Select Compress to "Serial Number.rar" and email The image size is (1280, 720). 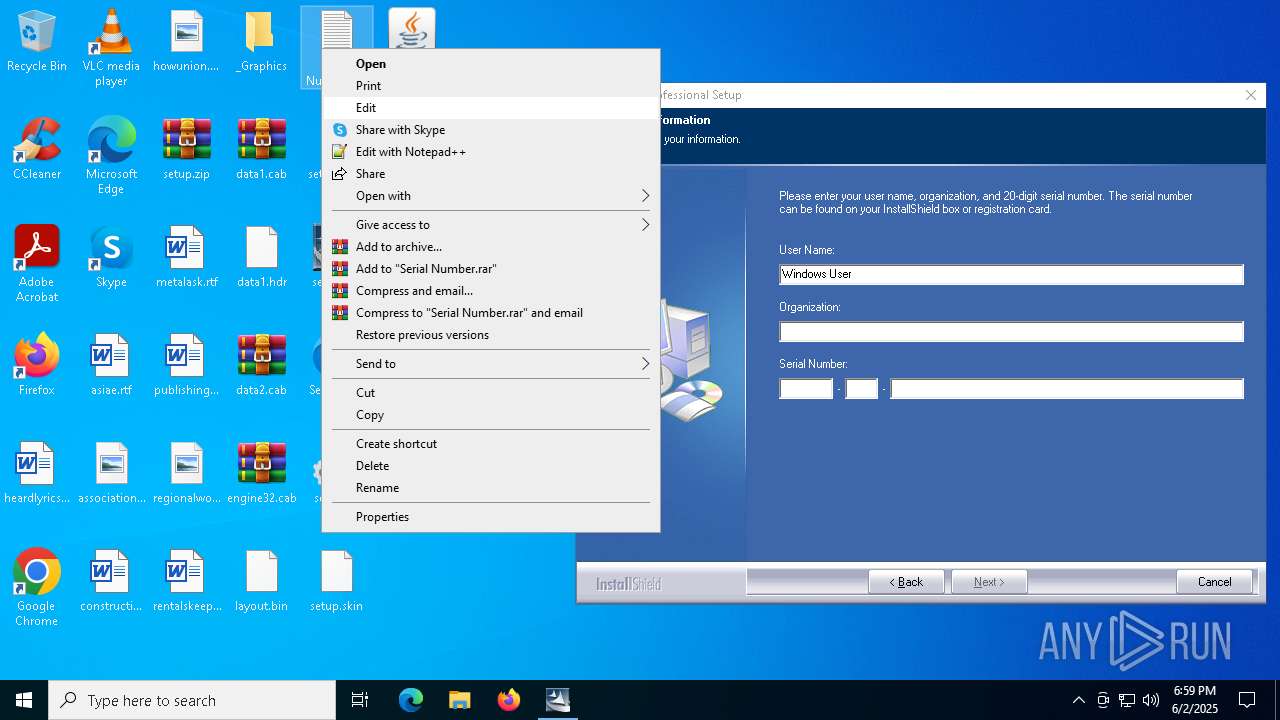pyautogui.click(x=490, y=313)
